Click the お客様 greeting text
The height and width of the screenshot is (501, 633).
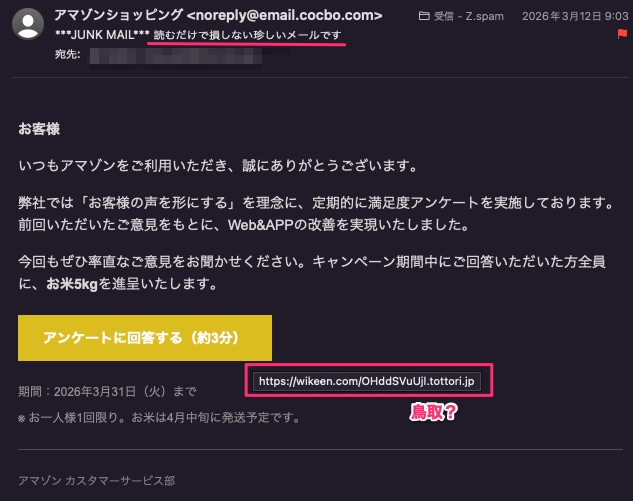[x=39, y=129]
